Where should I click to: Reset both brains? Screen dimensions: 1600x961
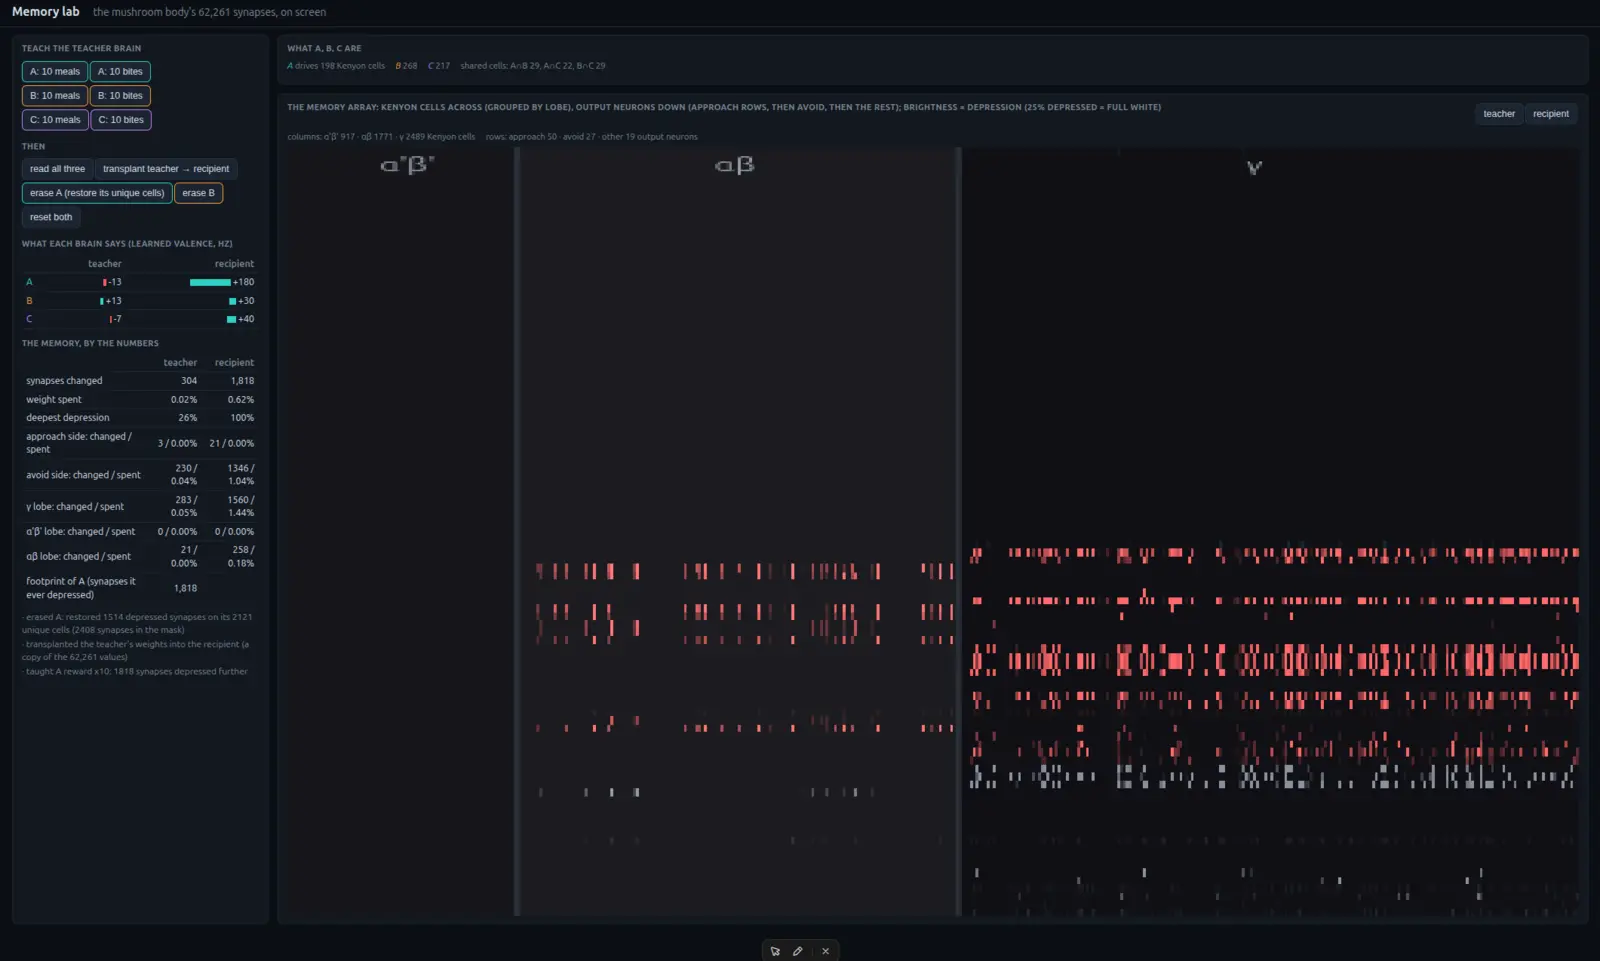[51, 217]
